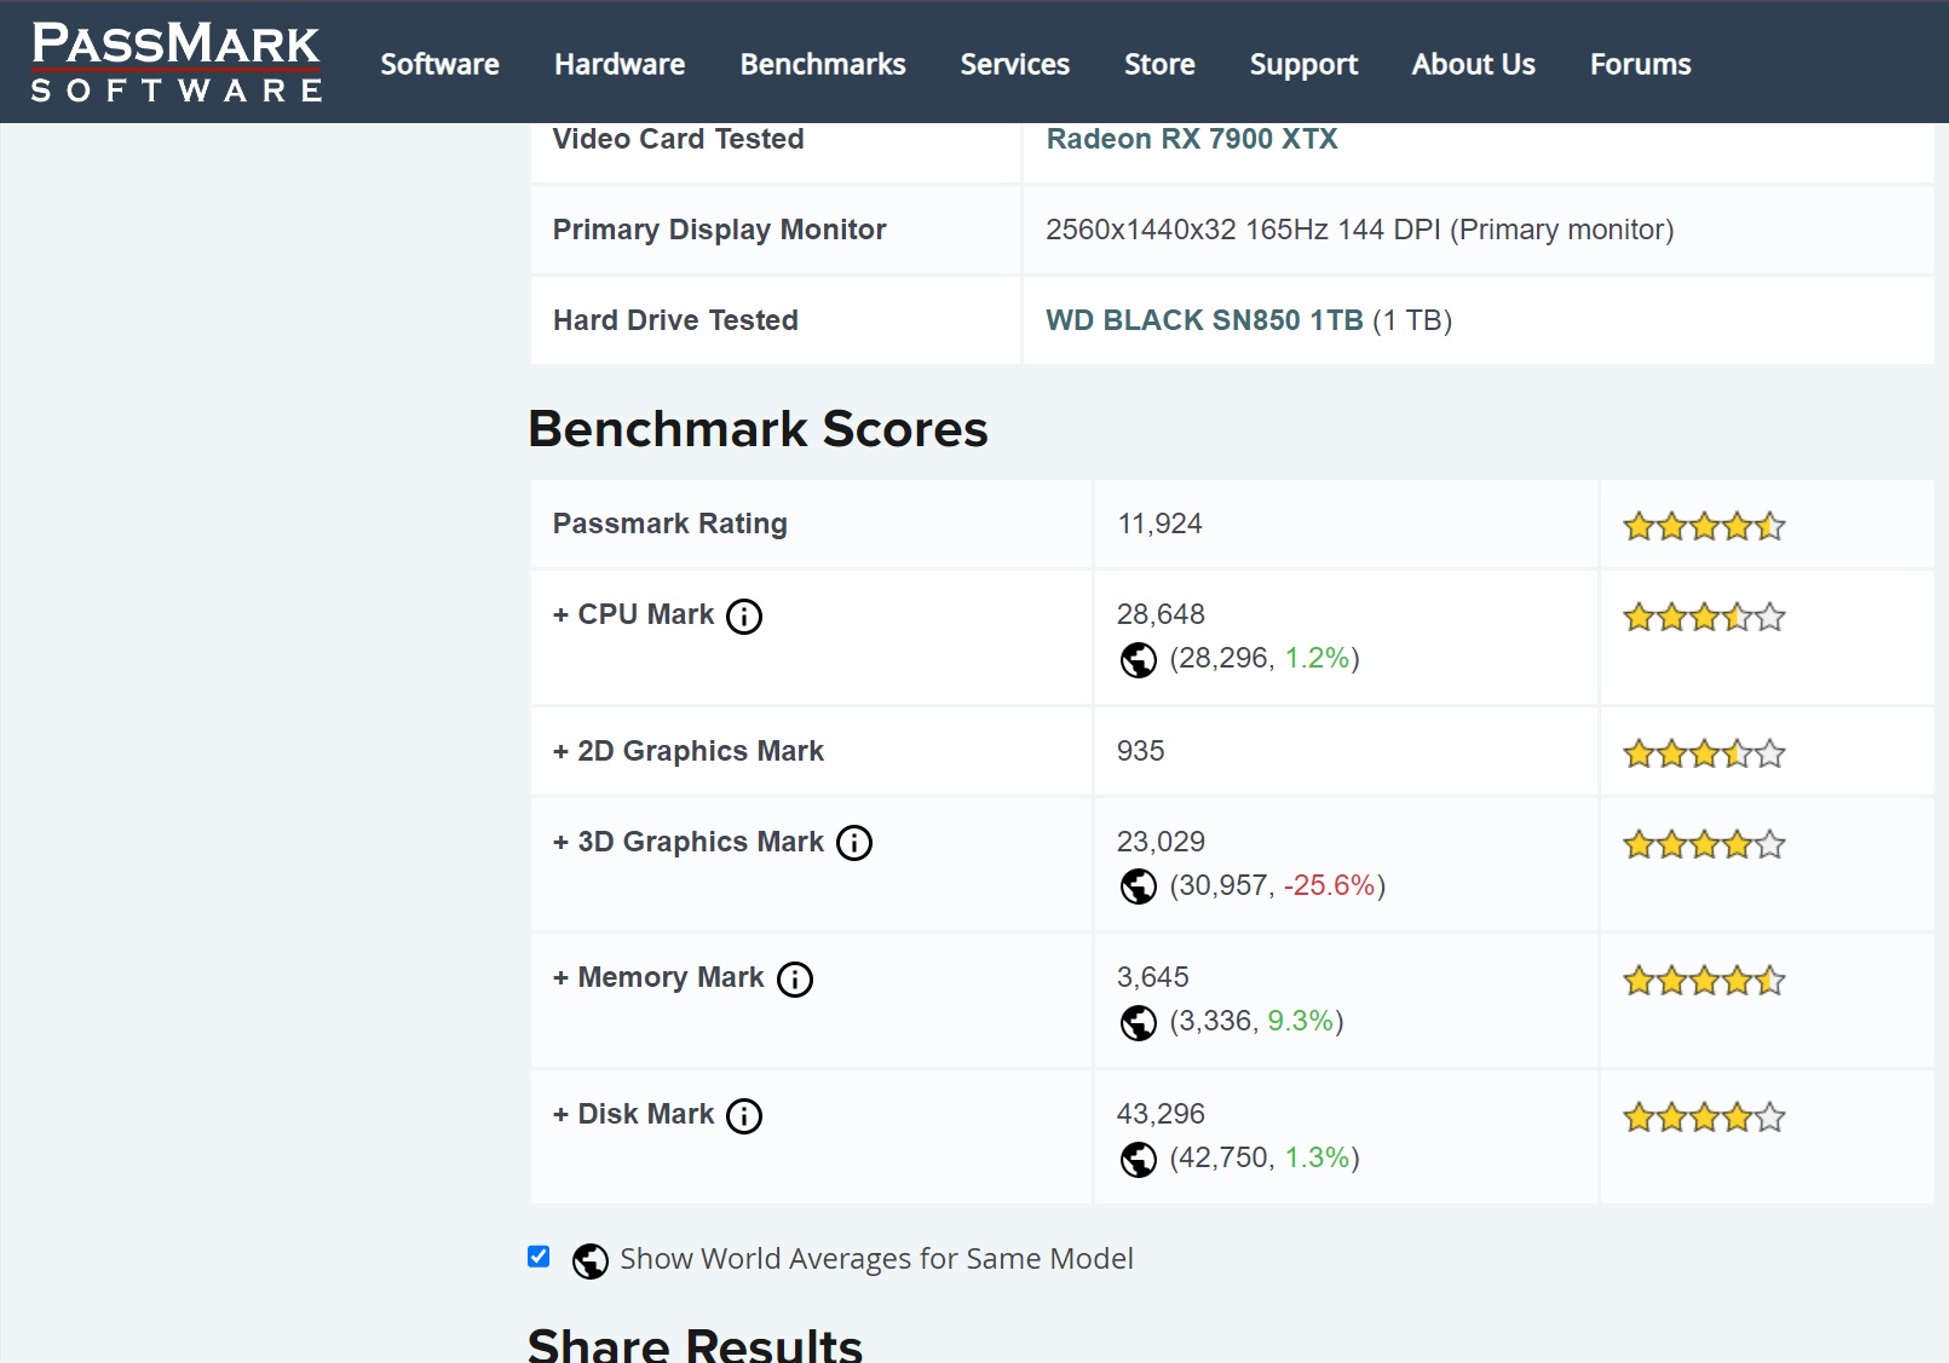This screenshot has width=1949, height=1363.
Task: Click the Primary Display Monitor label
Action: tap(720, 230)
